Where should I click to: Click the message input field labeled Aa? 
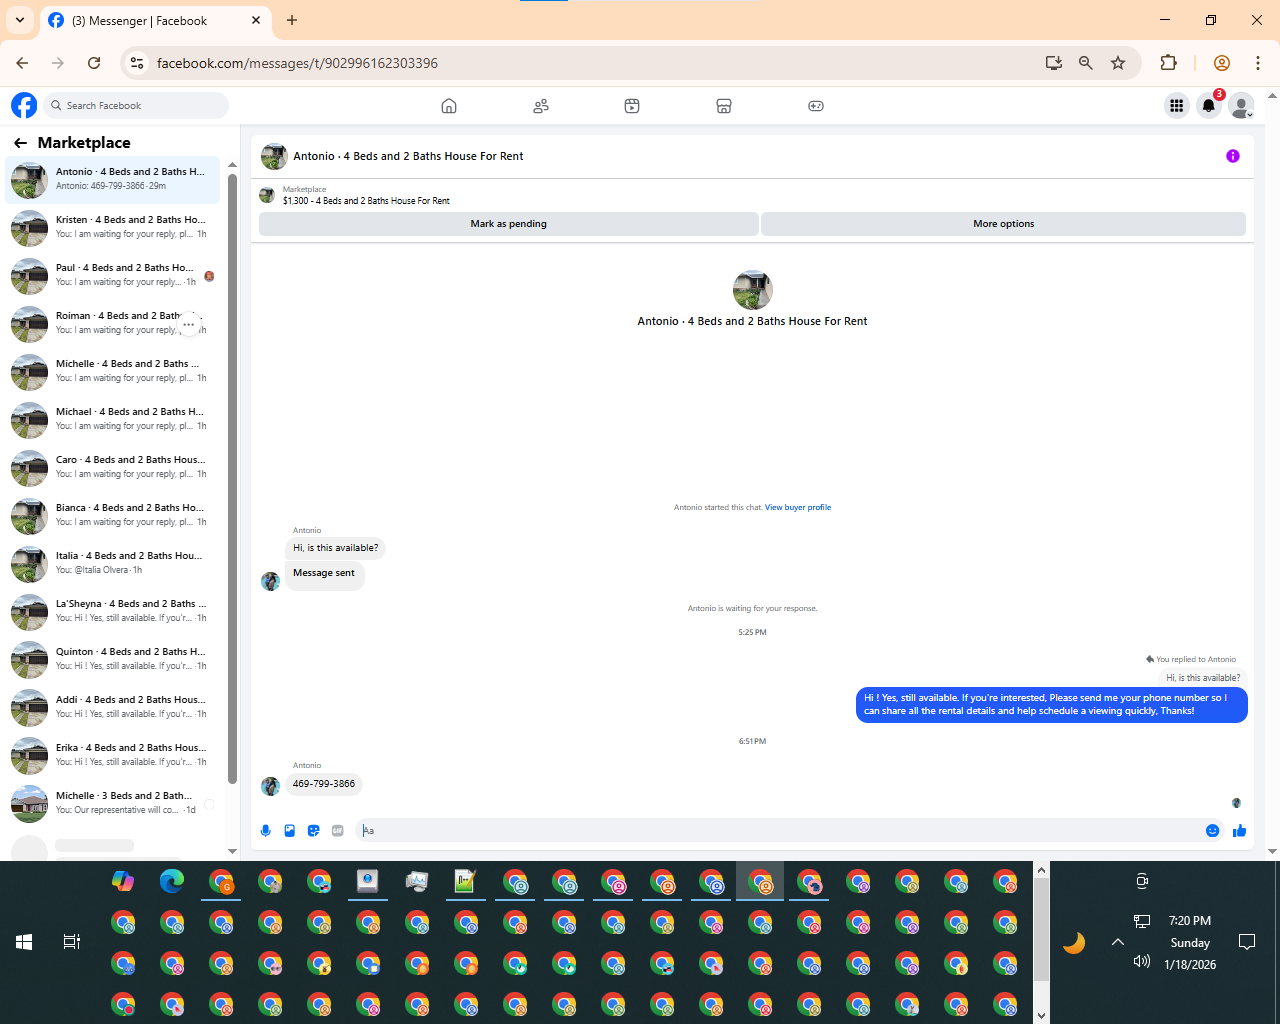click(x=780, y=831)
